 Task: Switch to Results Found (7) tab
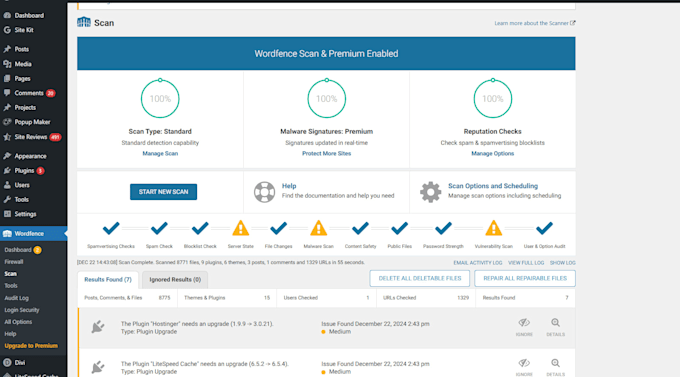pyautogui.click(x=108, y=280)
